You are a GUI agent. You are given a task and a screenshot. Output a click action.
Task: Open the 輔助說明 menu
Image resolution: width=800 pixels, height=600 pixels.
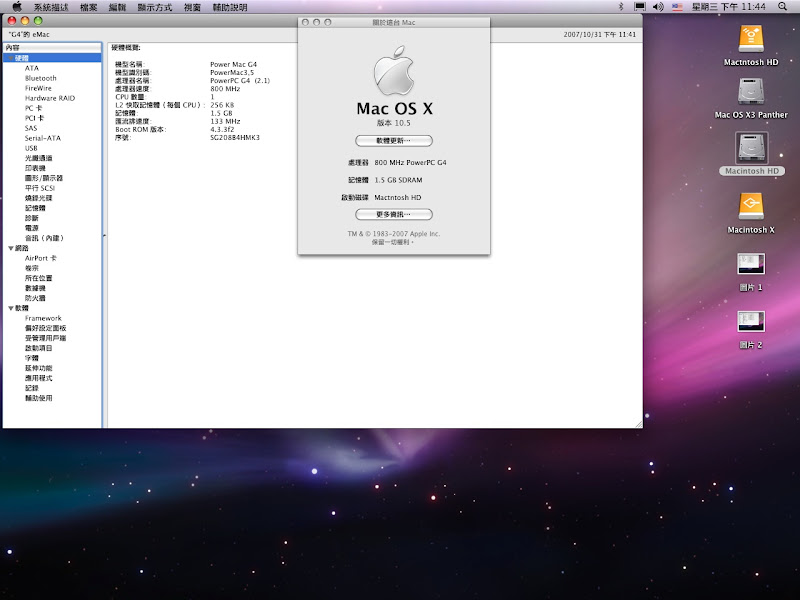[230, 7]
